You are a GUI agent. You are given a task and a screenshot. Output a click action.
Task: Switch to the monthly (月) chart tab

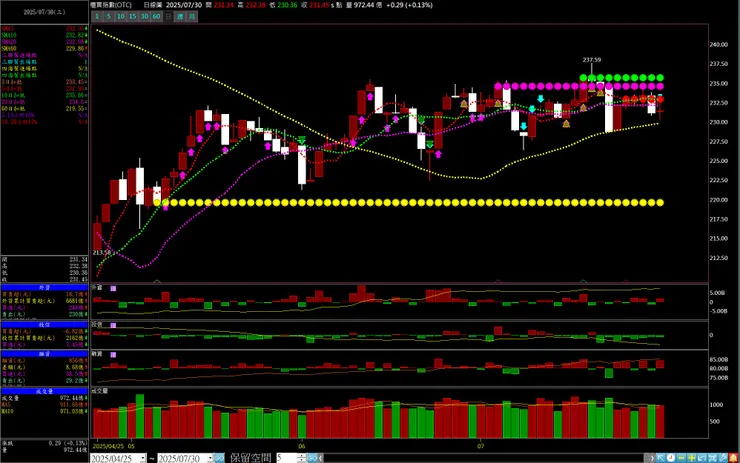(x=192, y=17)
